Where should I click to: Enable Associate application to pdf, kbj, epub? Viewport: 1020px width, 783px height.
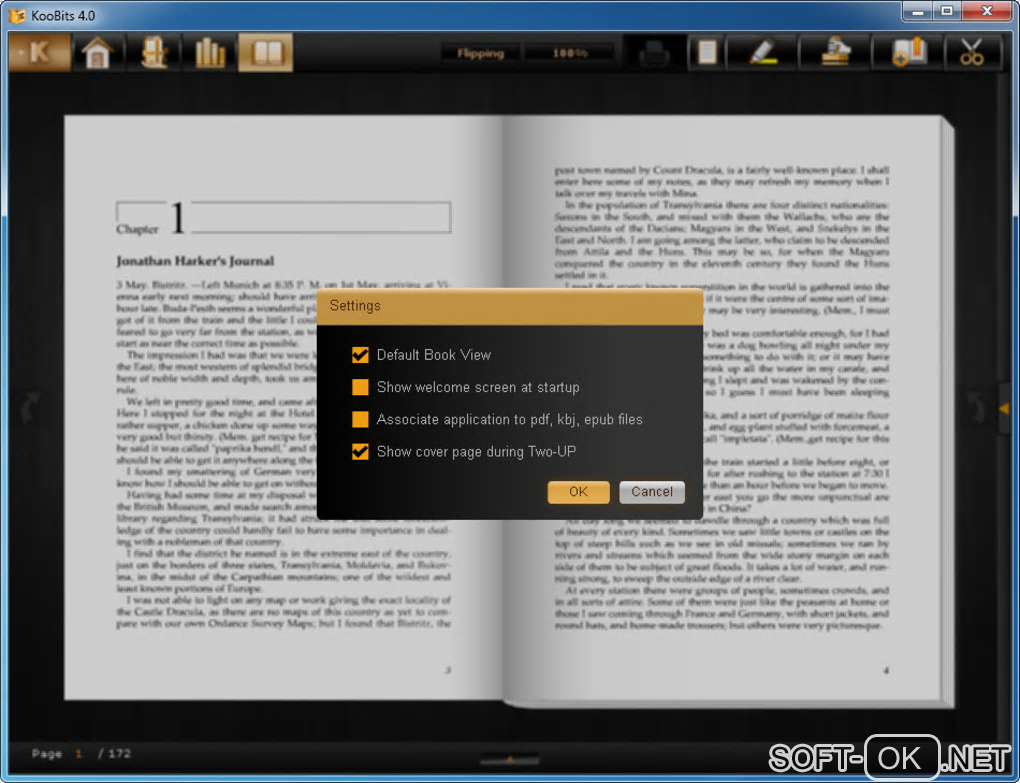pyautogui.click(x=360, y=419)
